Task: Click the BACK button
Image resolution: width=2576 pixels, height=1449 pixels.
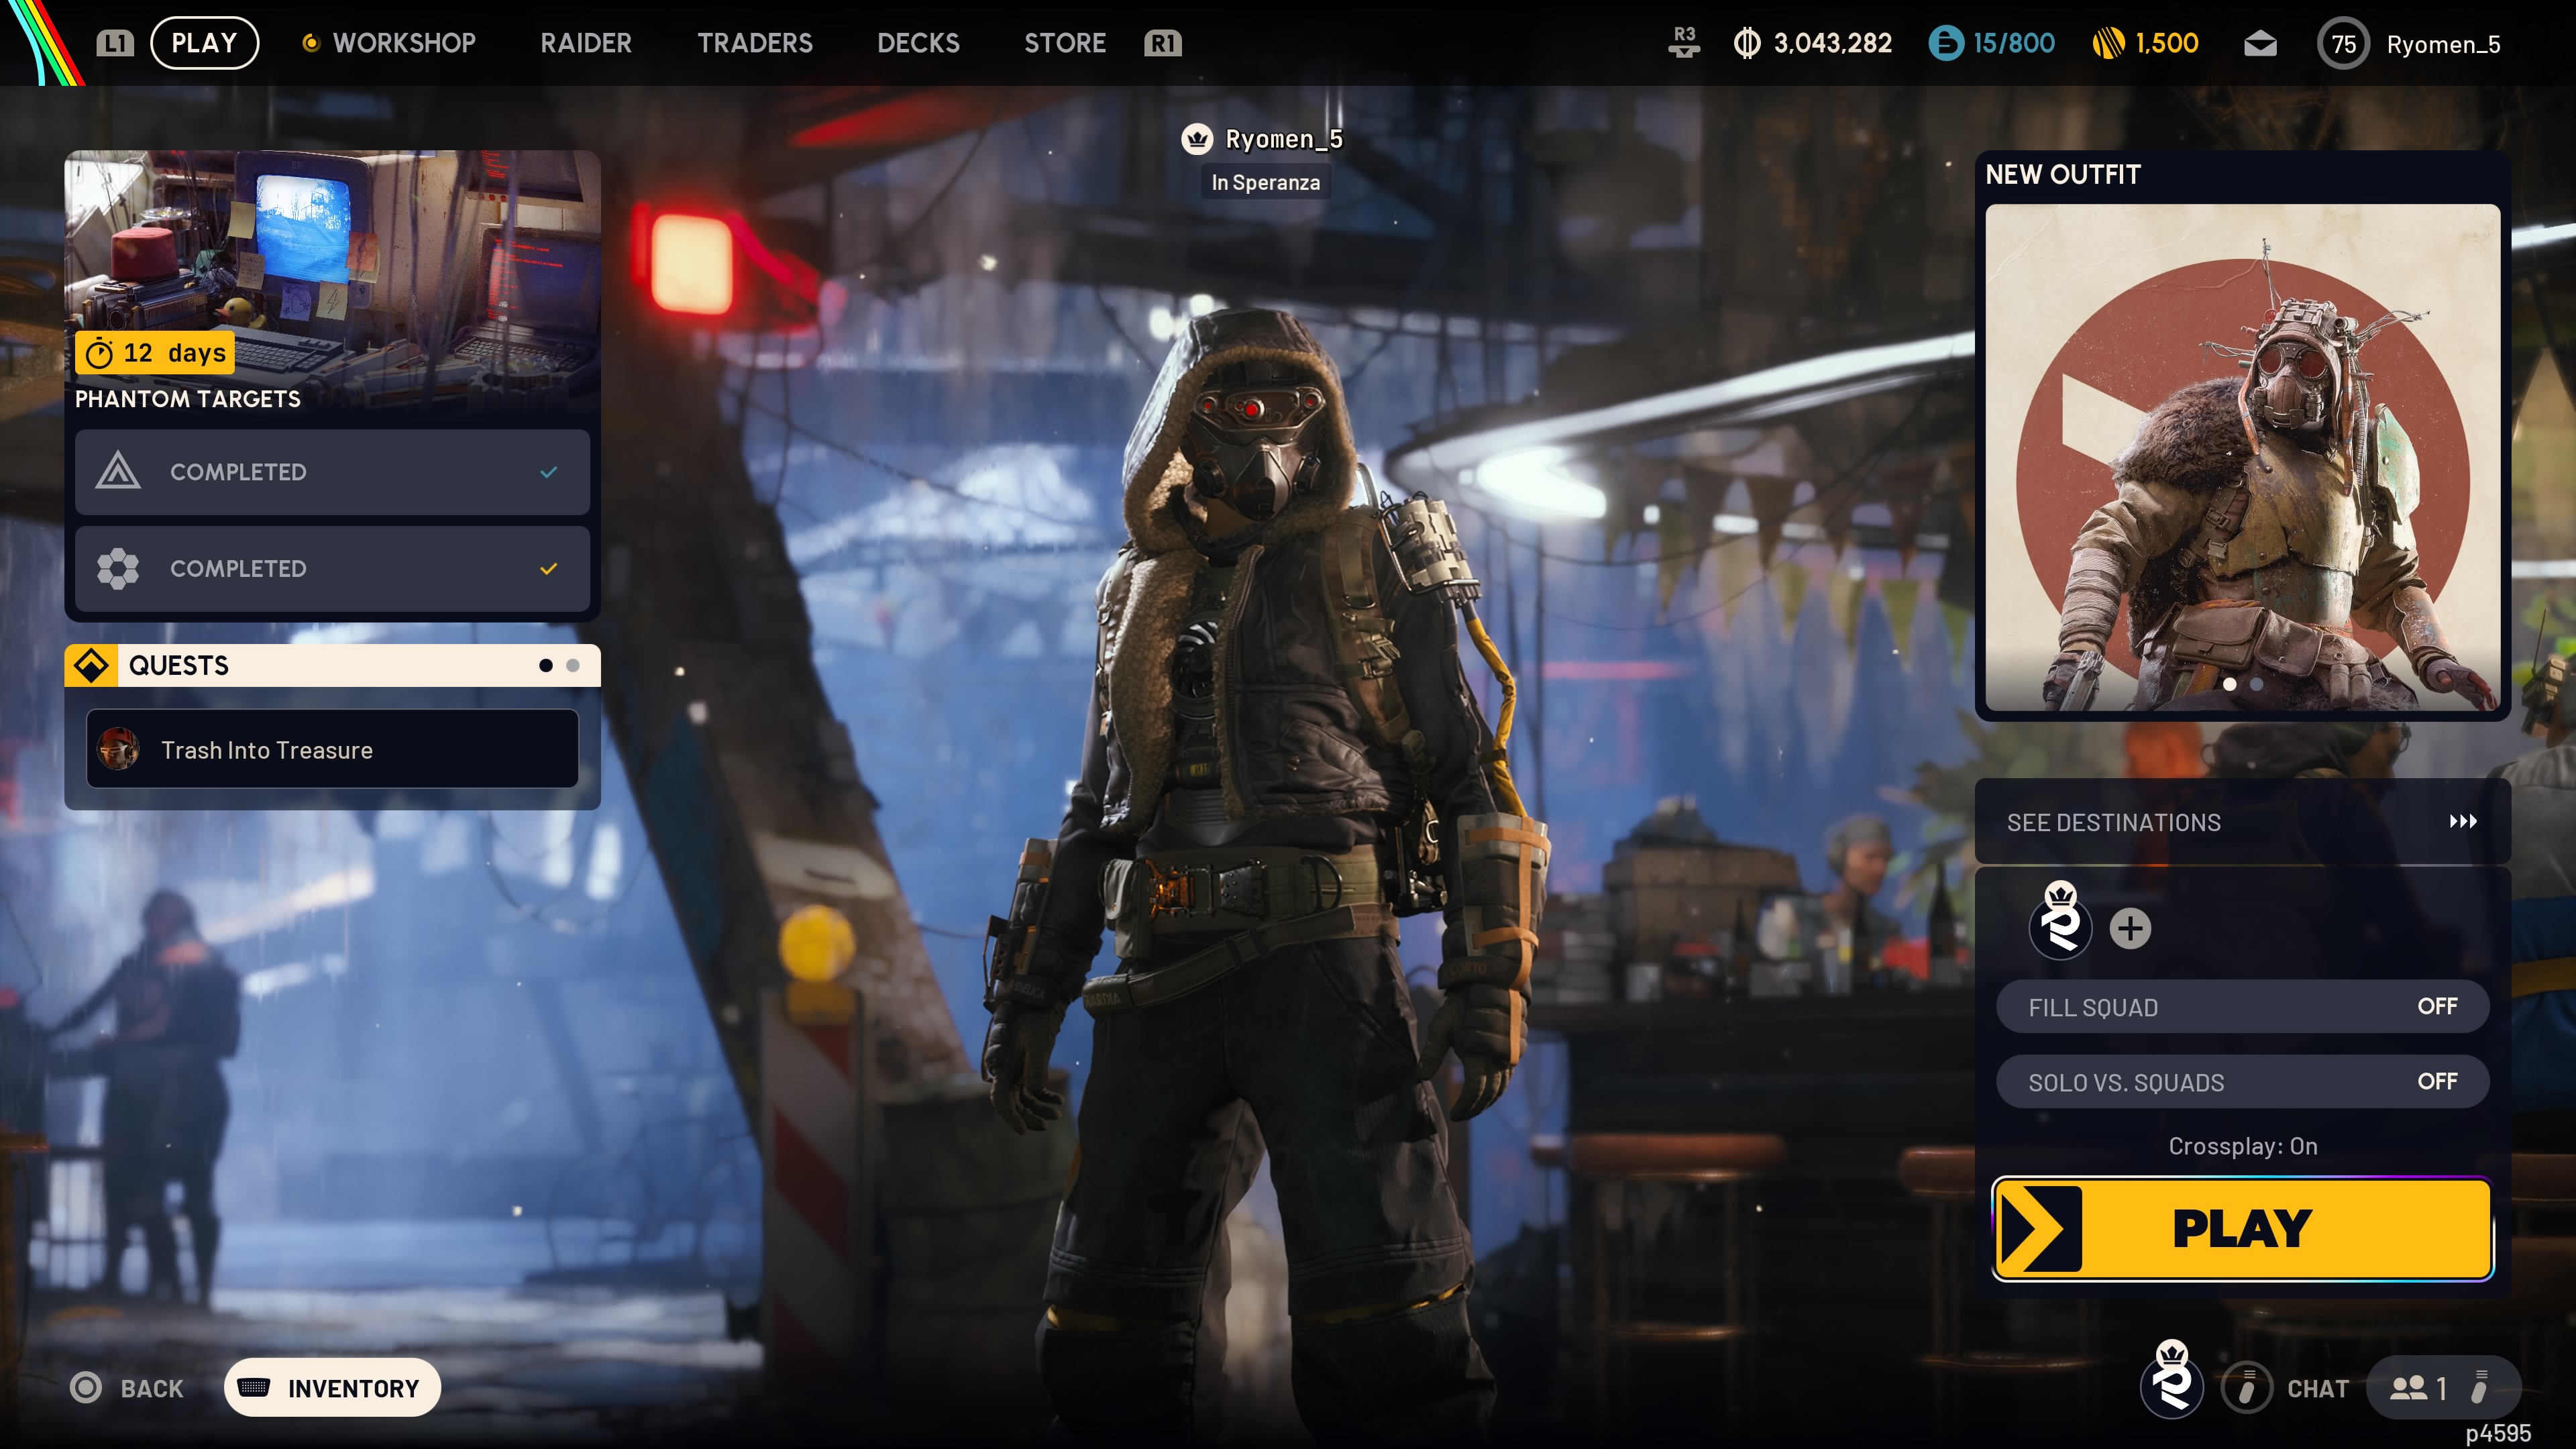Action: pyautogui.click(x=151, y=1389)
